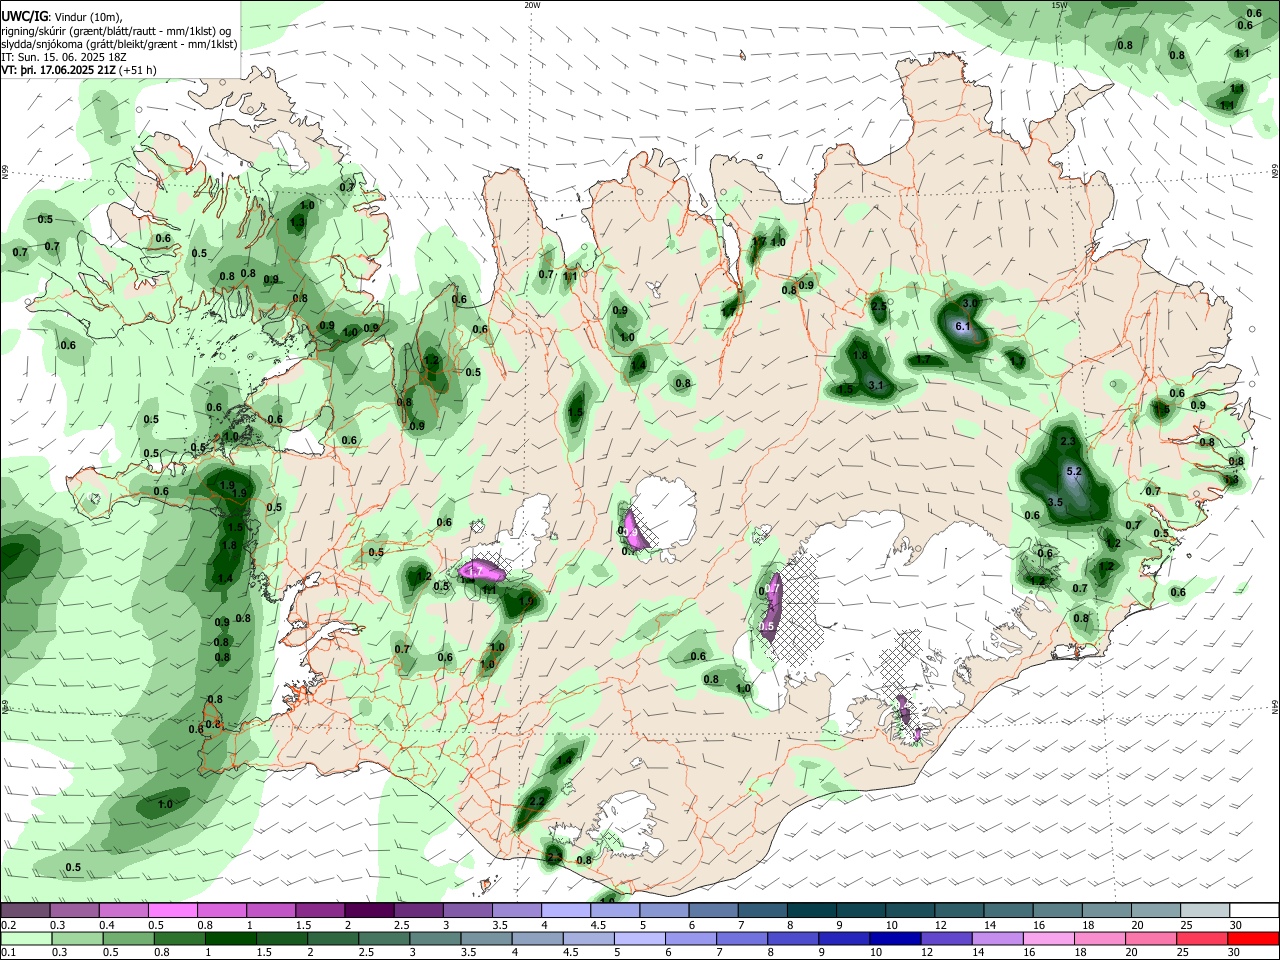Click the dark teal 8–9 swatch in upper legend row
Screen dimensions: 1280x960
click(x=811, y=911)
